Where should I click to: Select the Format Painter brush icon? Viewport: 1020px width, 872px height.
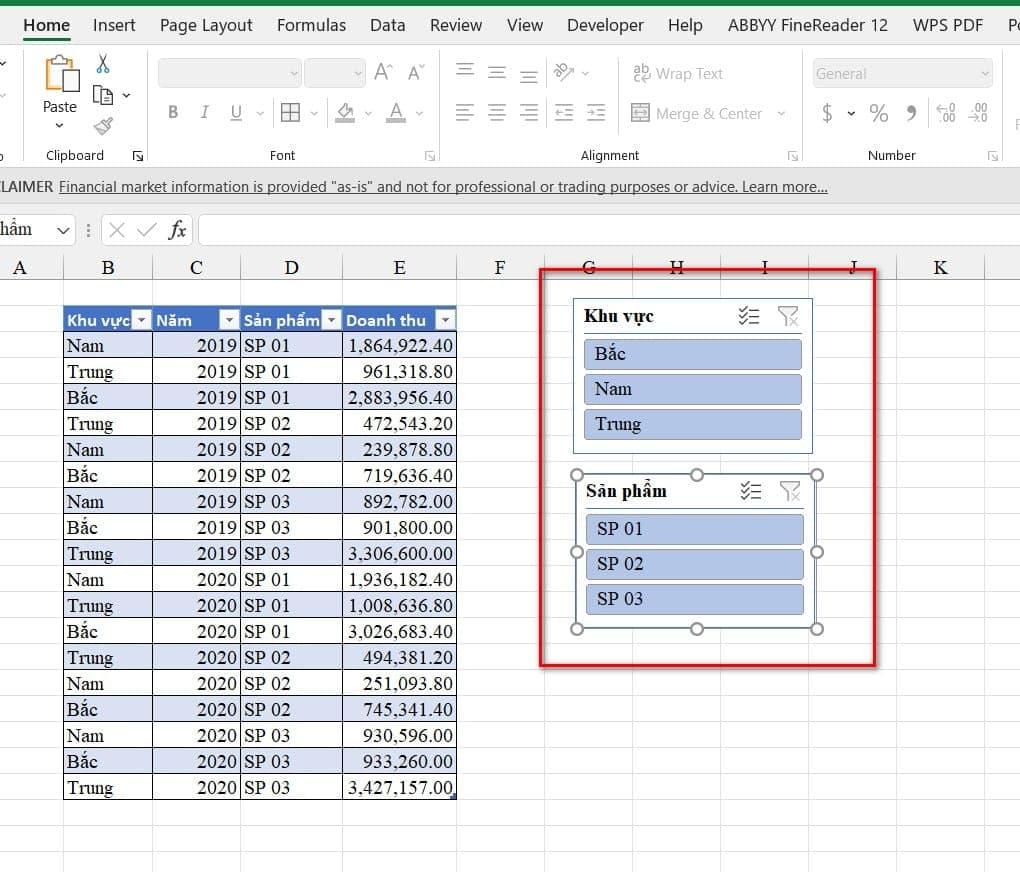pos(103,126)
